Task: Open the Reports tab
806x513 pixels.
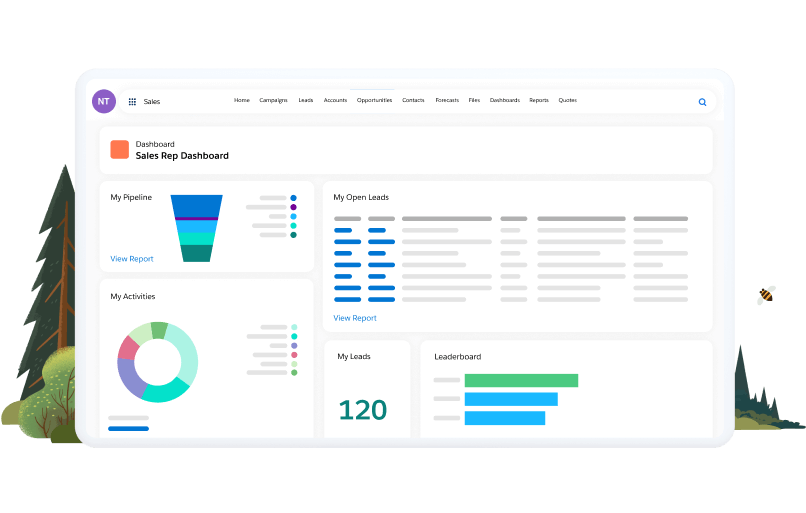Action: click(x=539, y=100)
